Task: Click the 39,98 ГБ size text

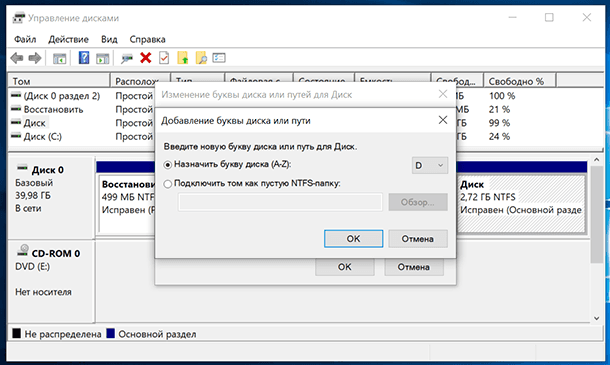Action: click(x=33, y=195)
